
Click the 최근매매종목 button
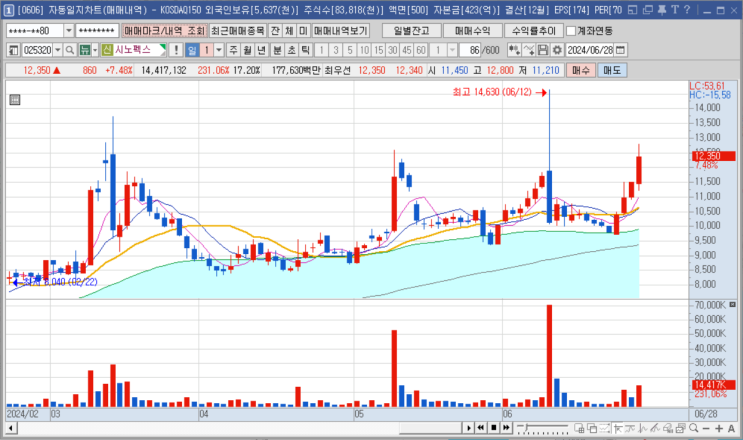pos(237,31)
